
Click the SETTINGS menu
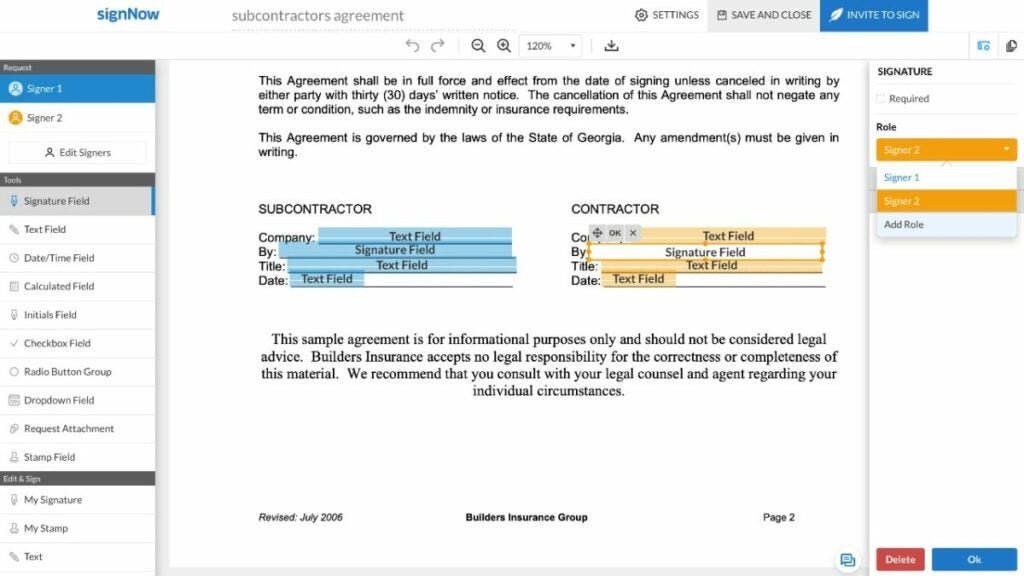pyautogui.click(x=667, y=15)
